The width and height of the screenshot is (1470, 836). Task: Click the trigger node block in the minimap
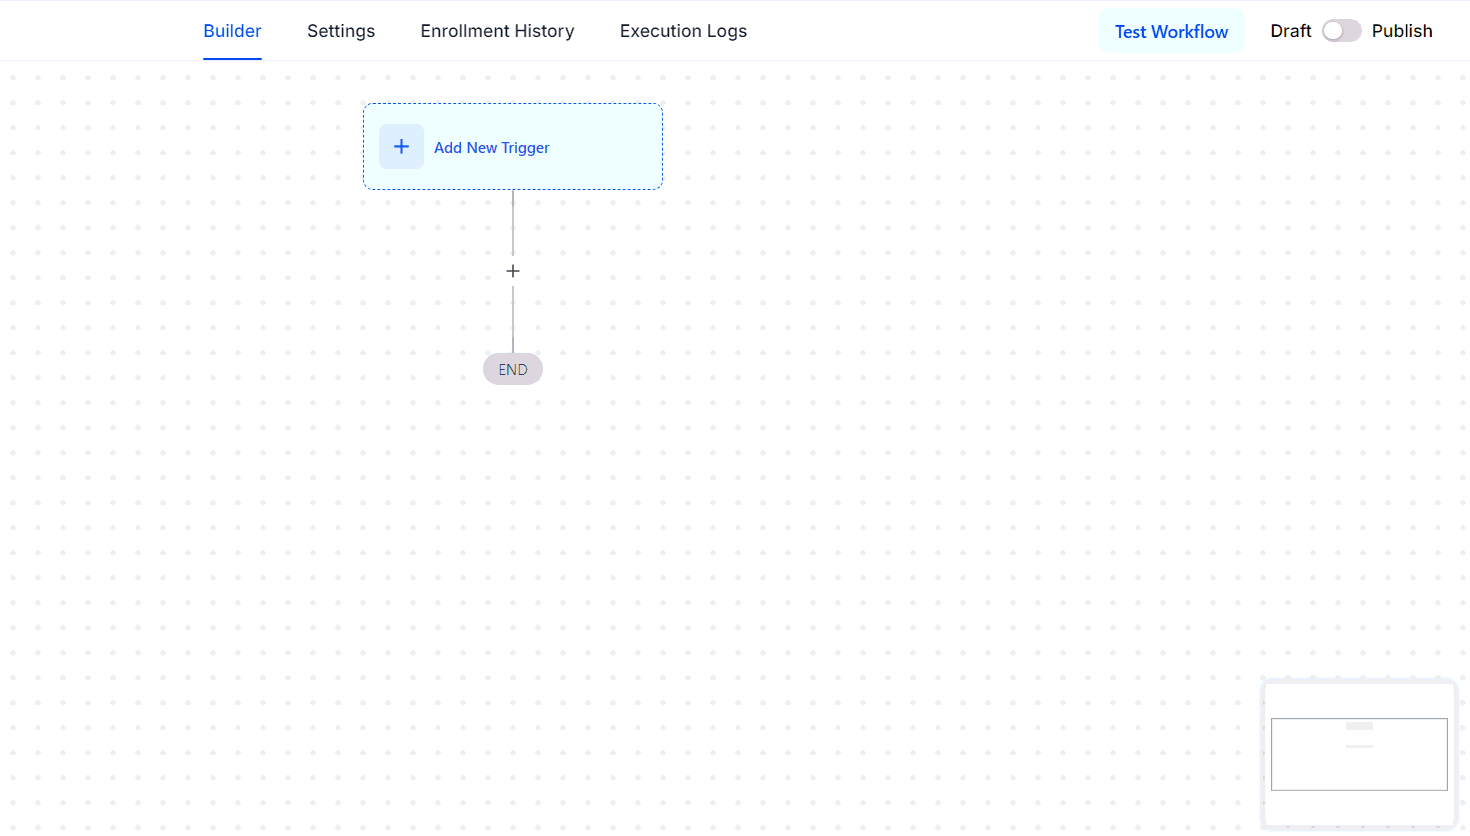click(1359, 726)
